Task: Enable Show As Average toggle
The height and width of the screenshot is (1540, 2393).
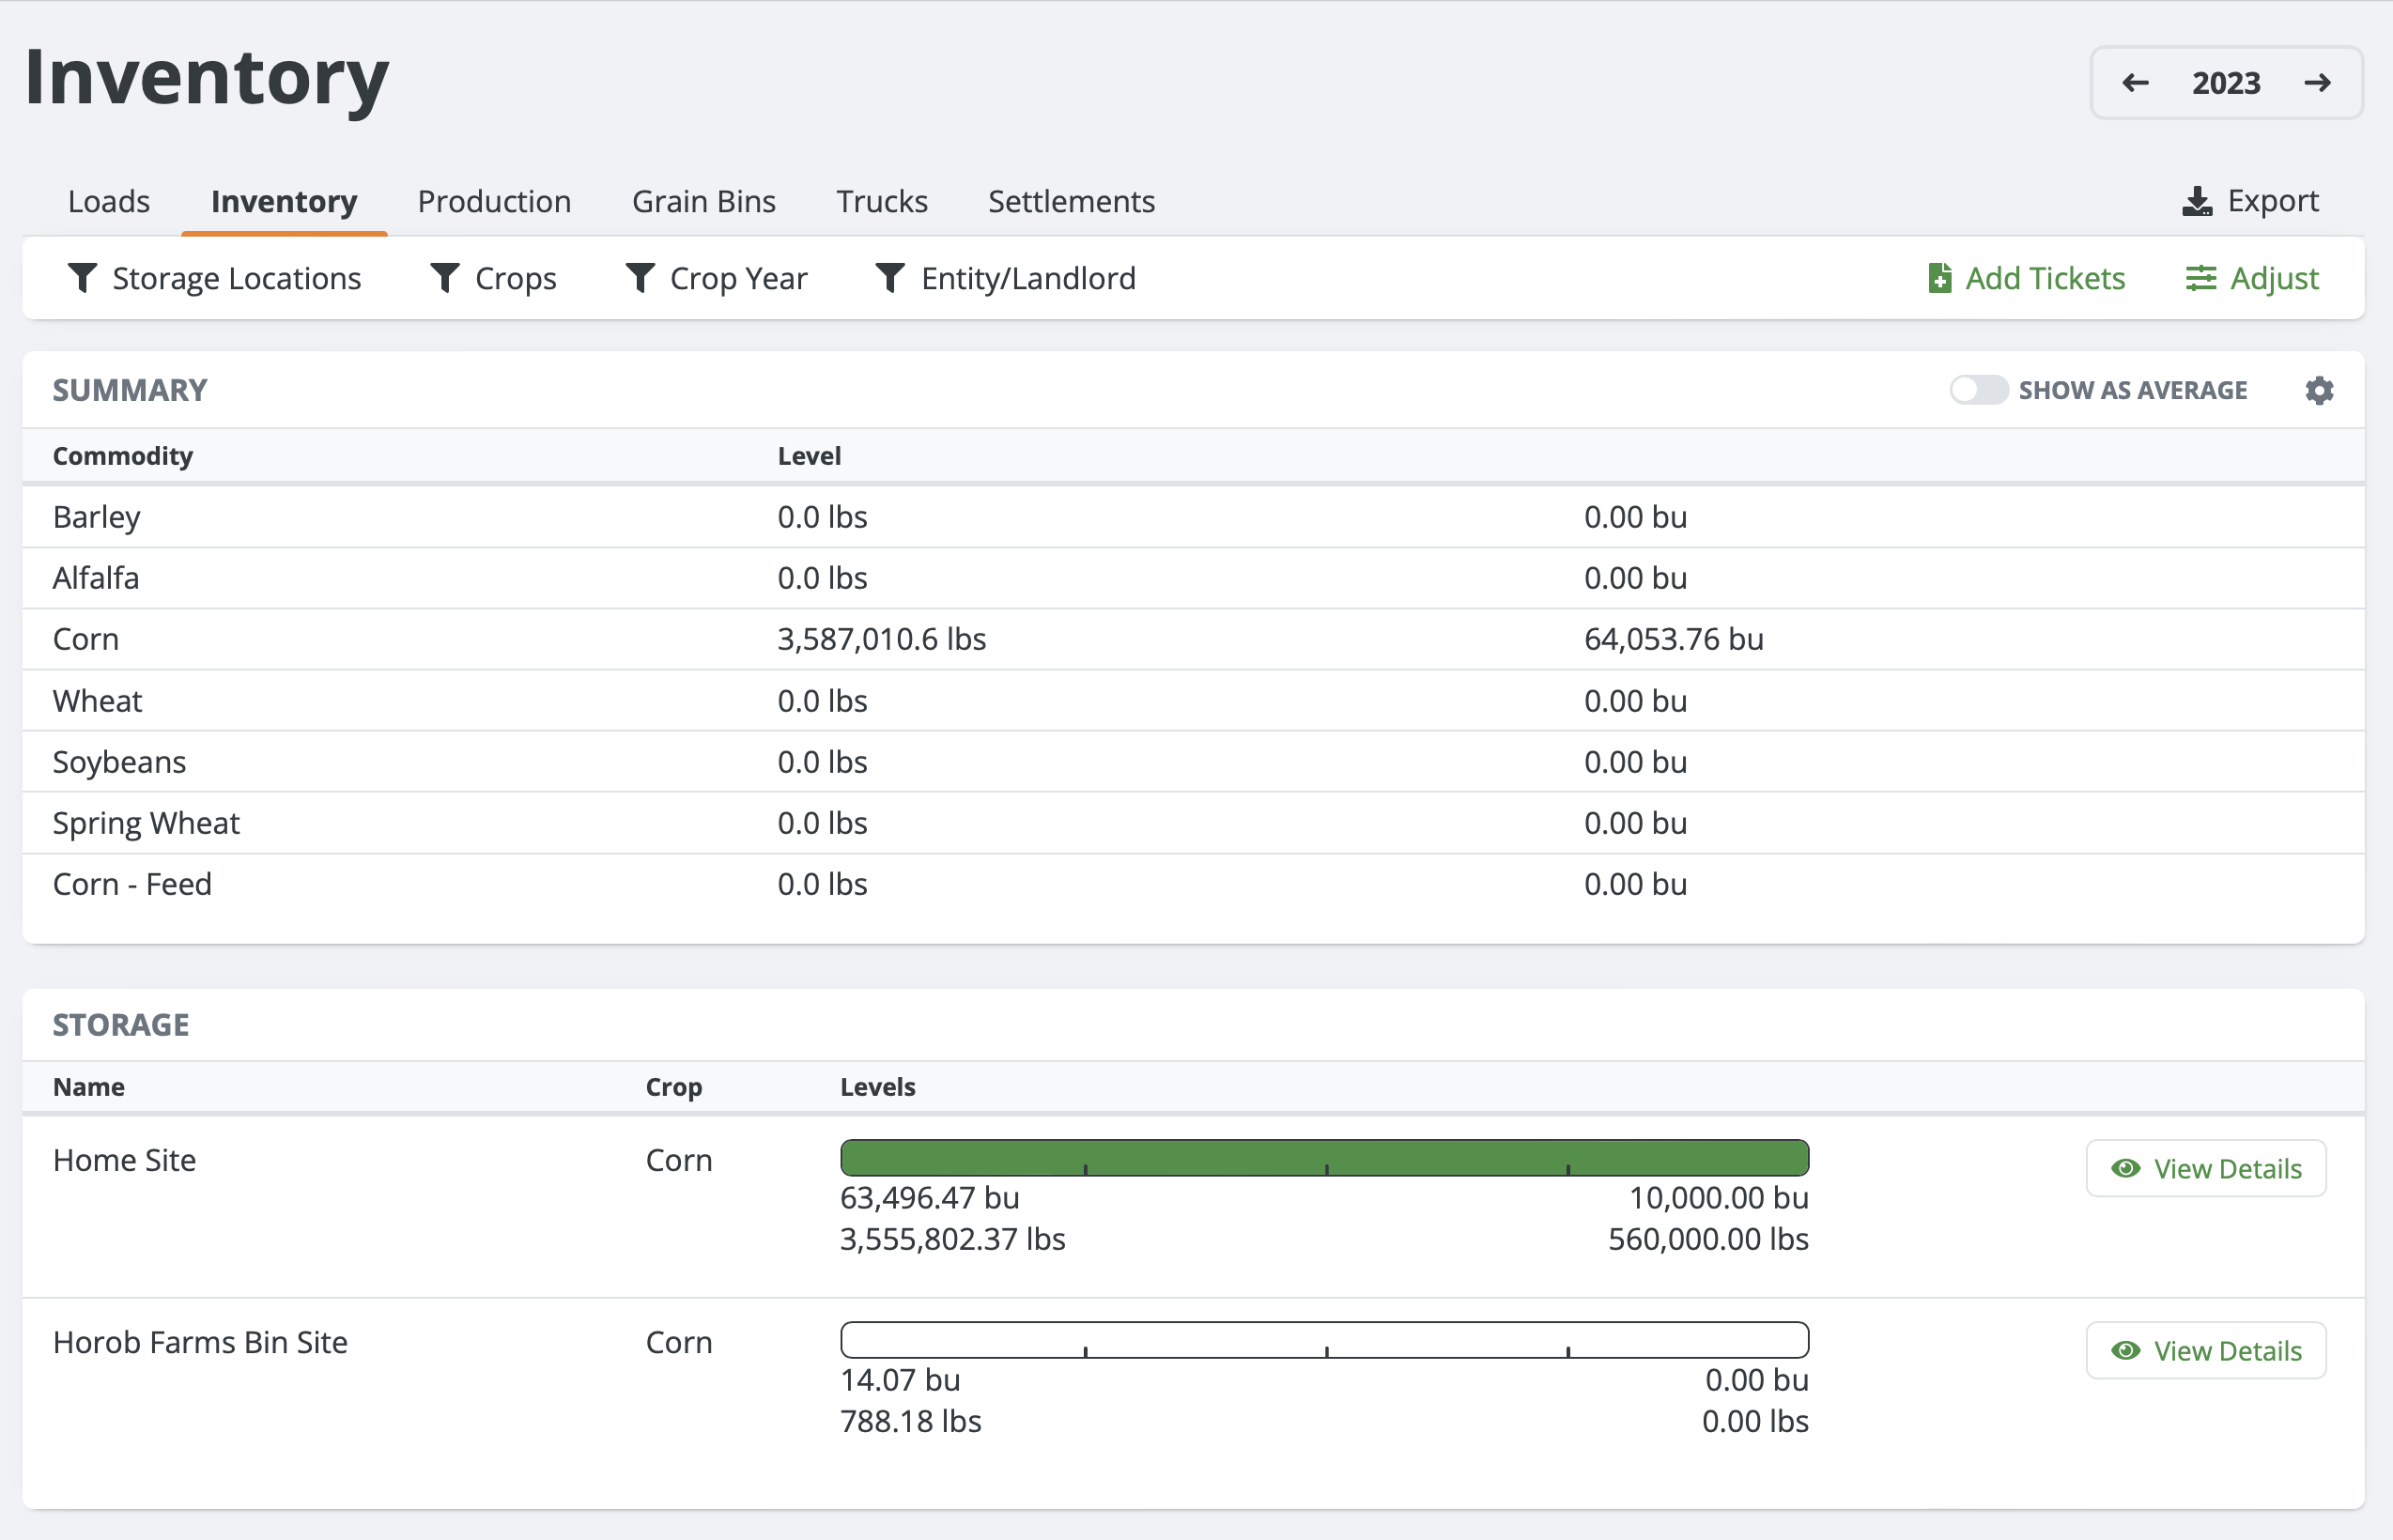Action: (x=1977, y=390)
